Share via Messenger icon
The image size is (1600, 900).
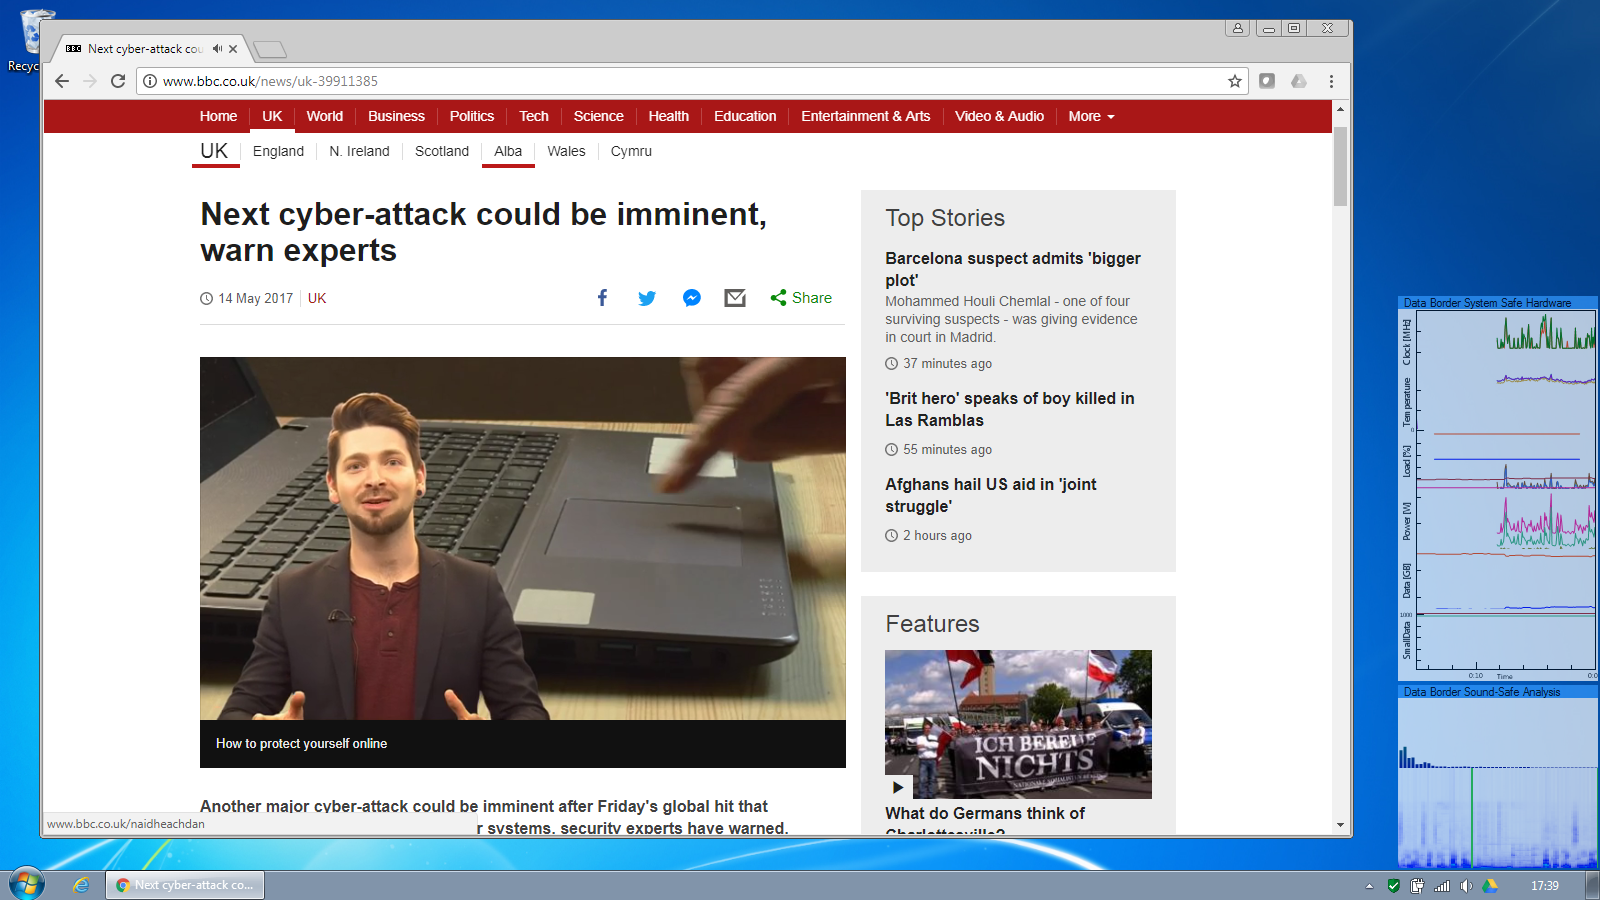[x=691, y=298]
